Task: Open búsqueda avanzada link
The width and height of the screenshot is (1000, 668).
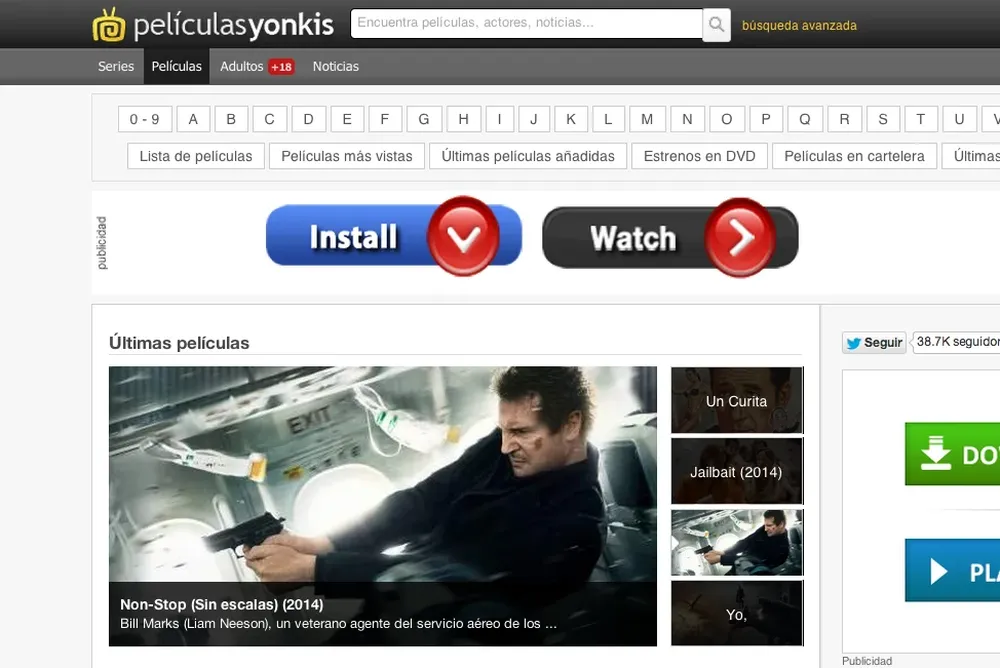Action: coord(799,26)
